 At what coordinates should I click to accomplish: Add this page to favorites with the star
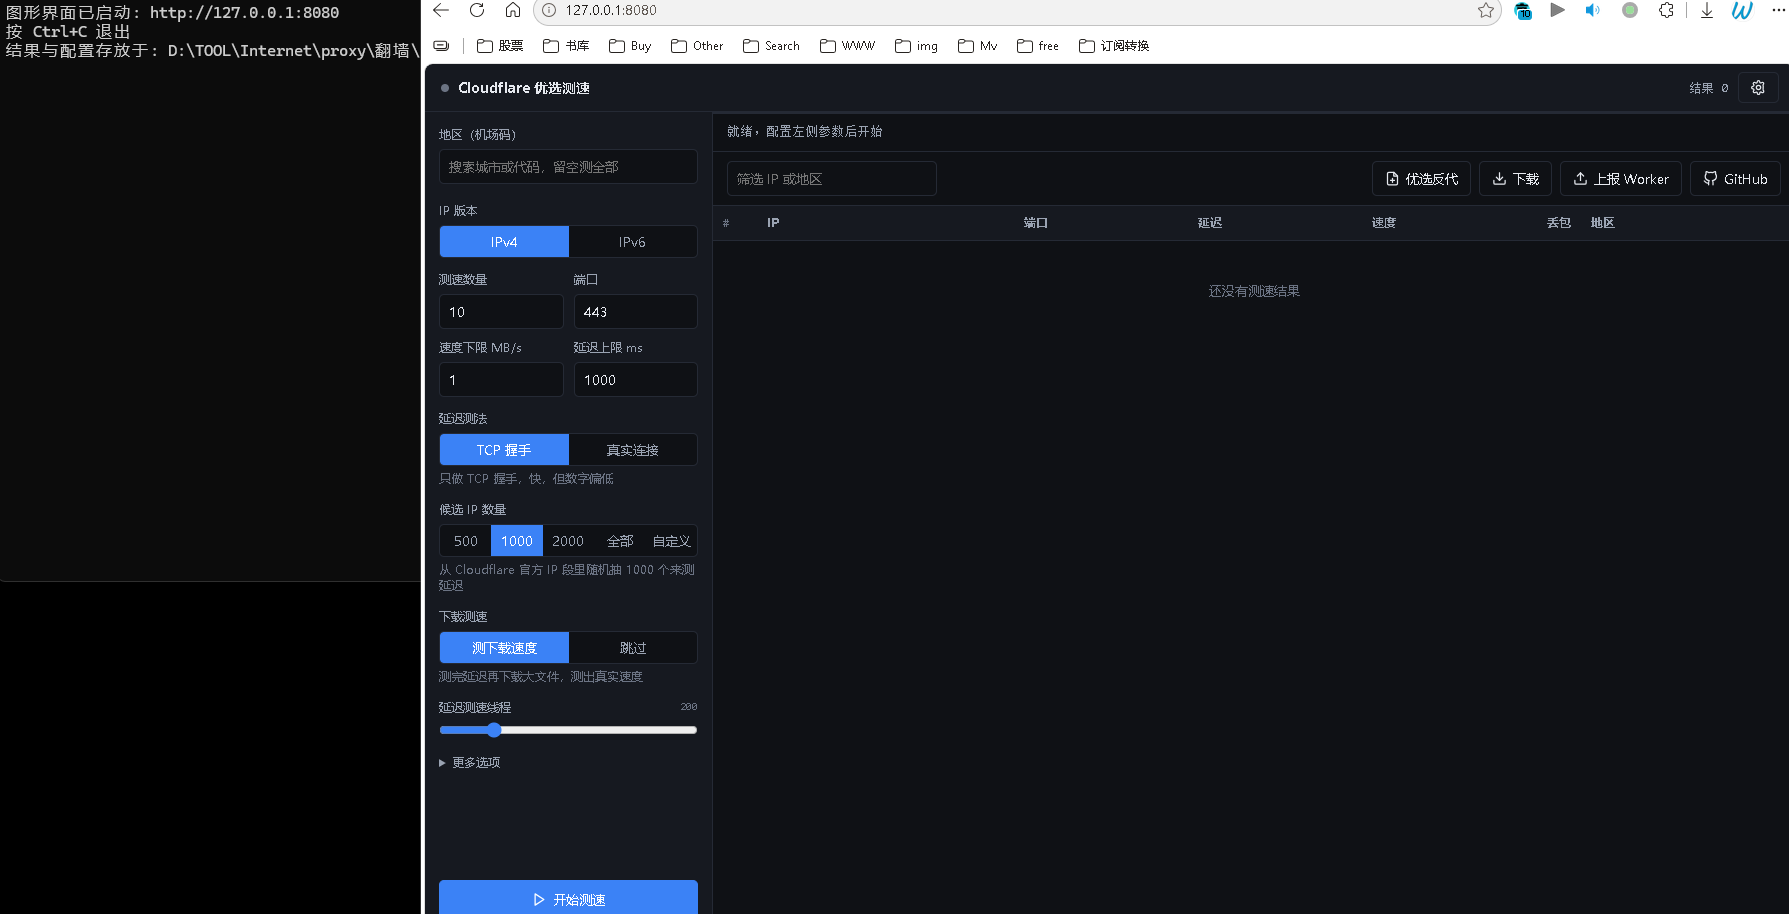pyautogui.click(x=1486, y=10)
